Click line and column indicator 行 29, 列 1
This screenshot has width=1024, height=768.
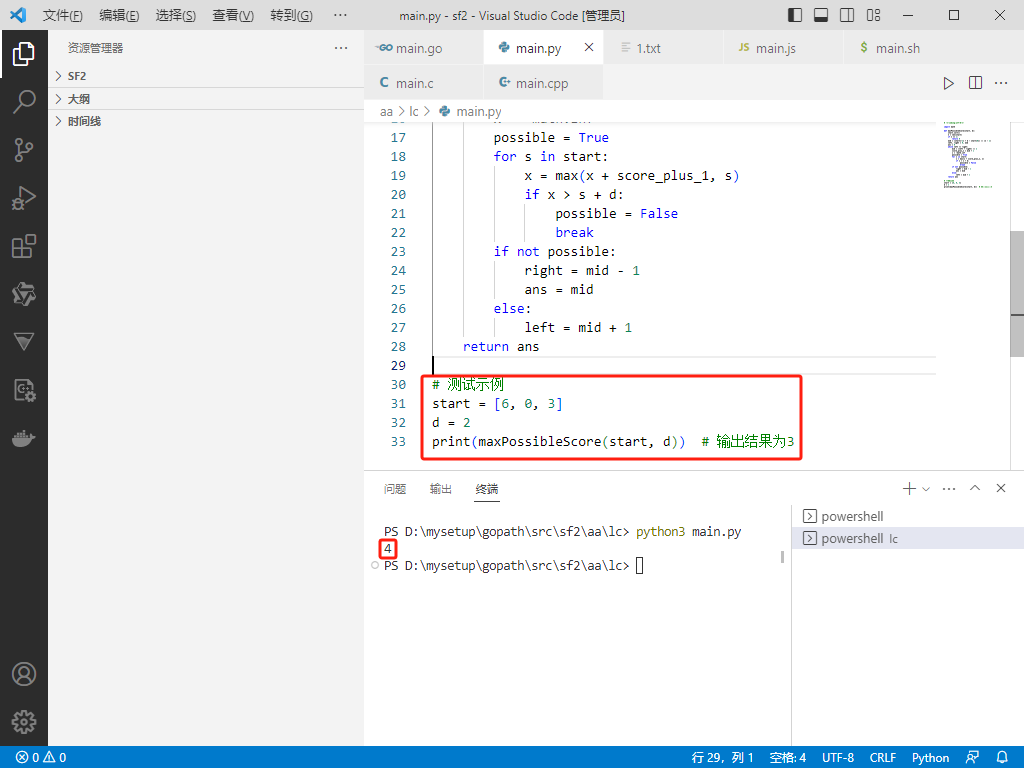click(722, 757)
